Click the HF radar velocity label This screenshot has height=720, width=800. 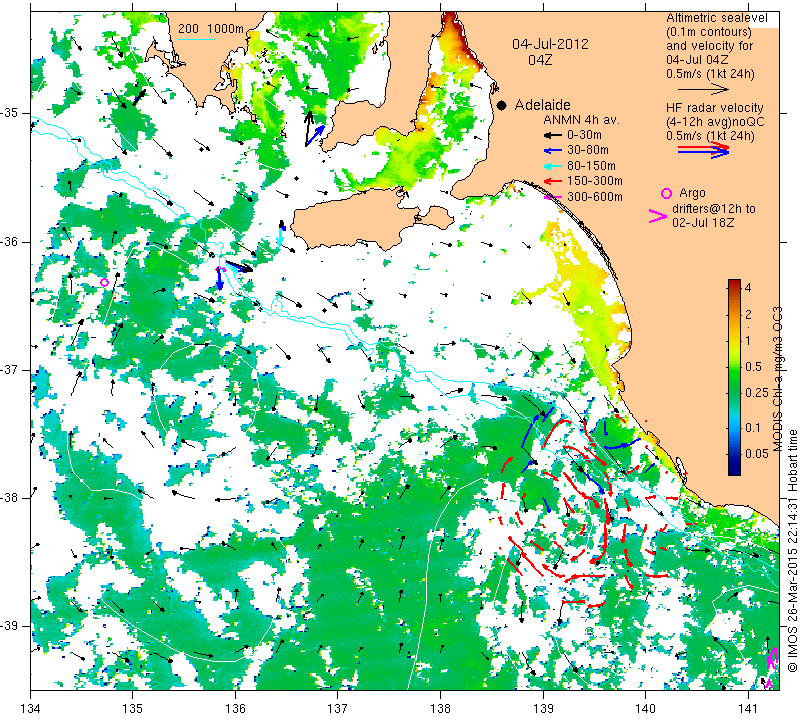[714, 108]
